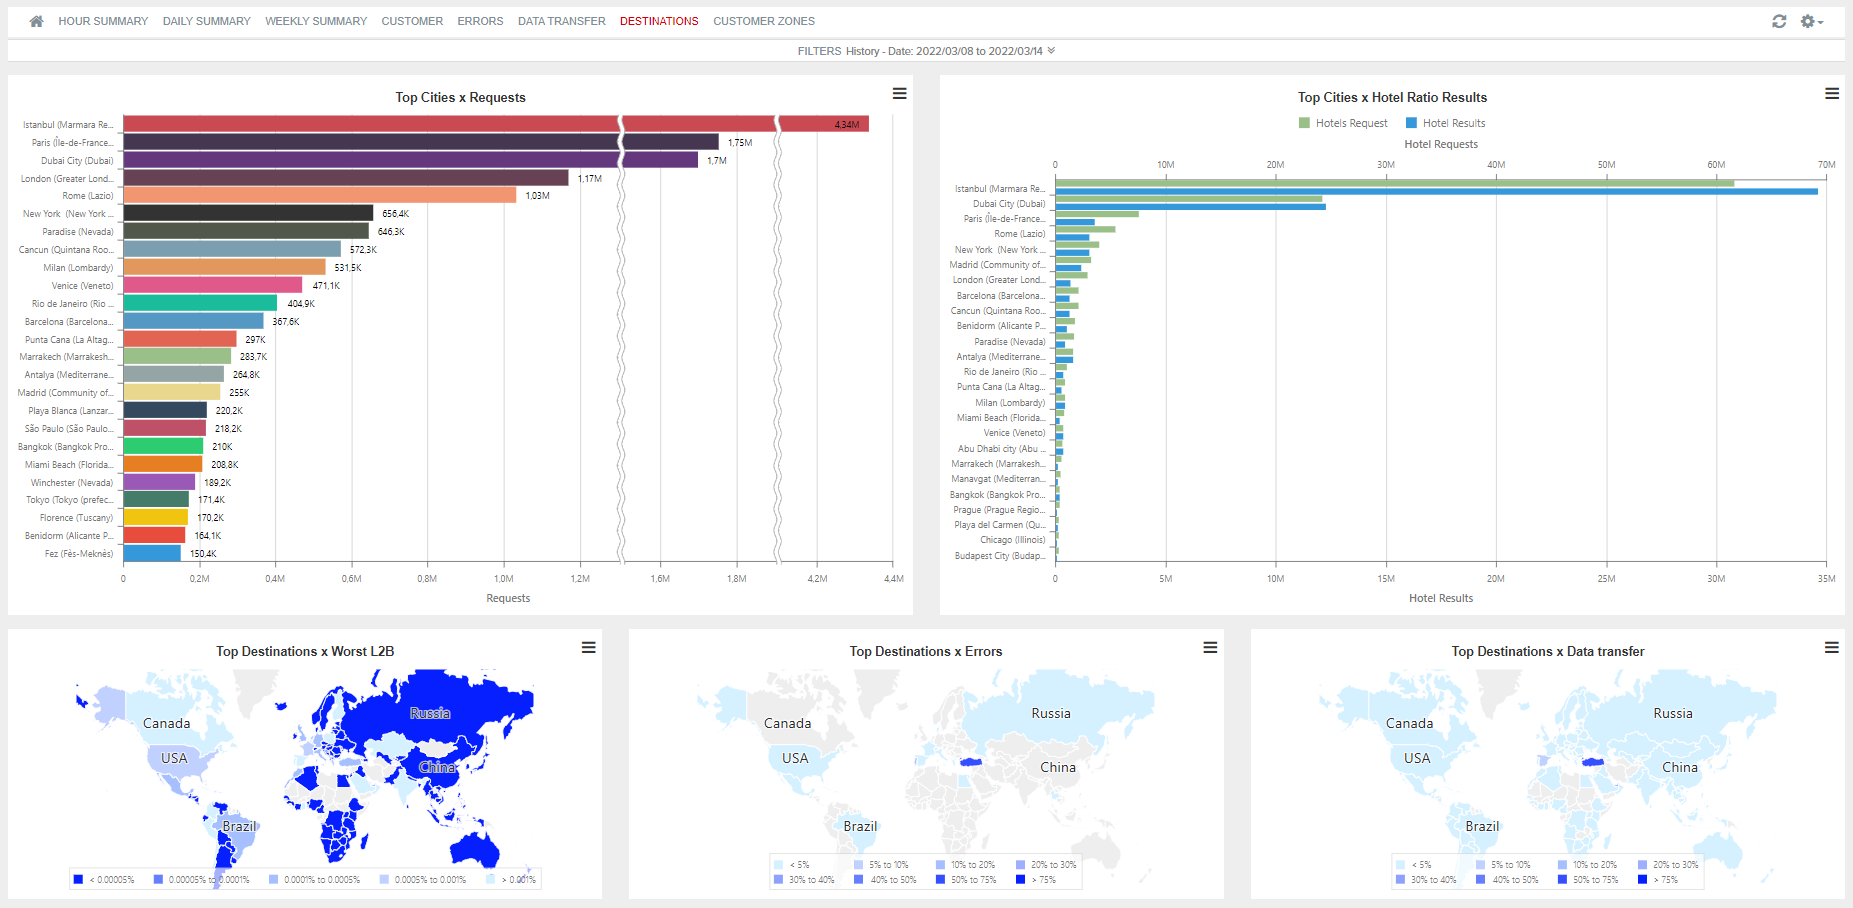Viewport: 1853px width, 908px height.
Task: Click the home icon in the navigation bar
Action: pyautogui.click(x=36, y=20)
